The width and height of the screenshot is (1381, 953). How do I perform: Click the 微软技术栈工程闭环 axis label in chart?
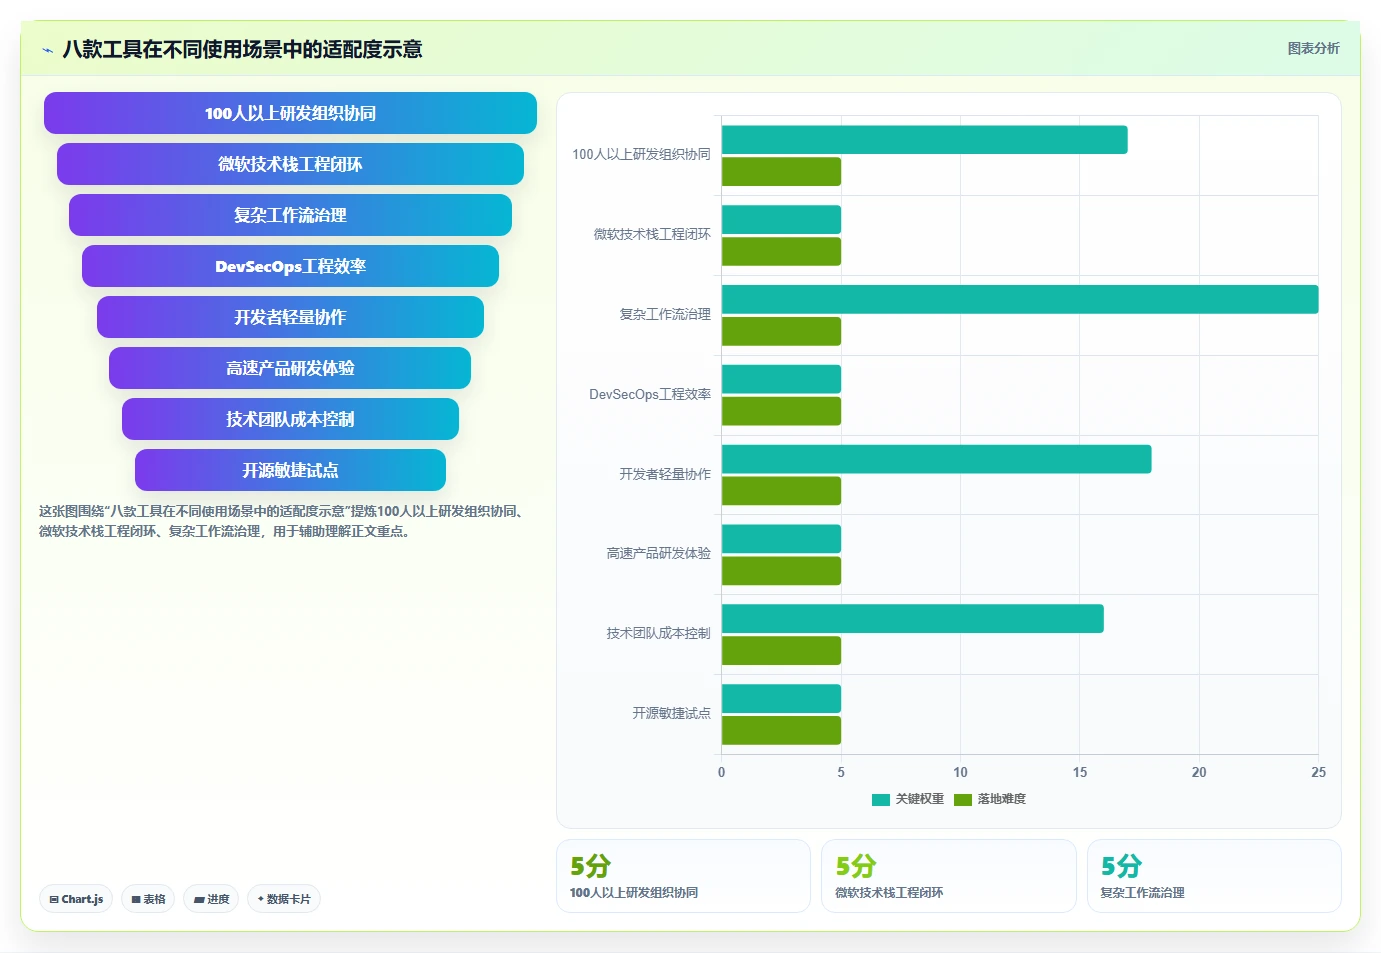tap(652, 234)
